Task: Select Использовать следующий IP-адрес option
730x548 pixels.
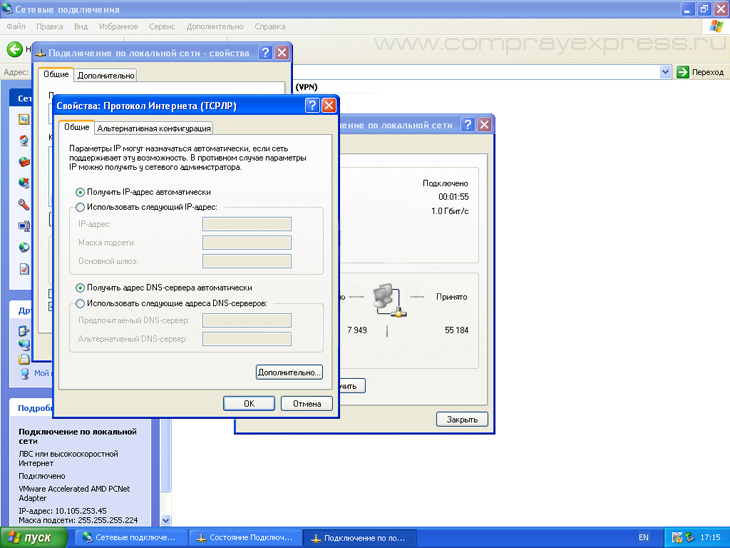Action: (80, 207)
